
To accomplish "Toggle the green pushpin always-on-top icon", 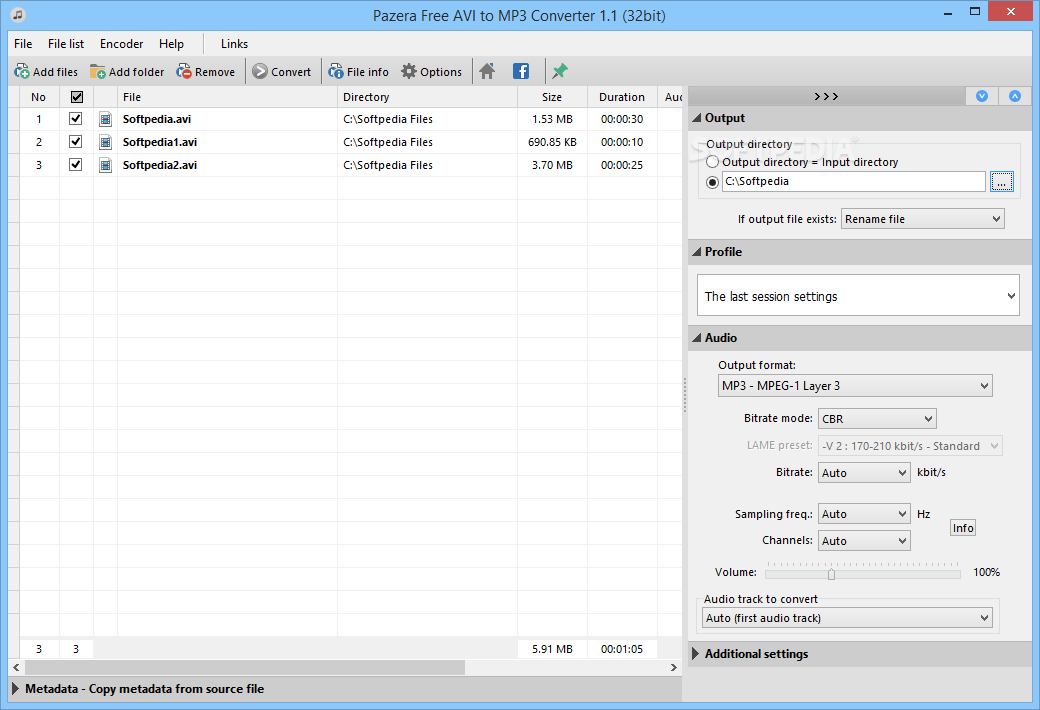I will 560,71.
